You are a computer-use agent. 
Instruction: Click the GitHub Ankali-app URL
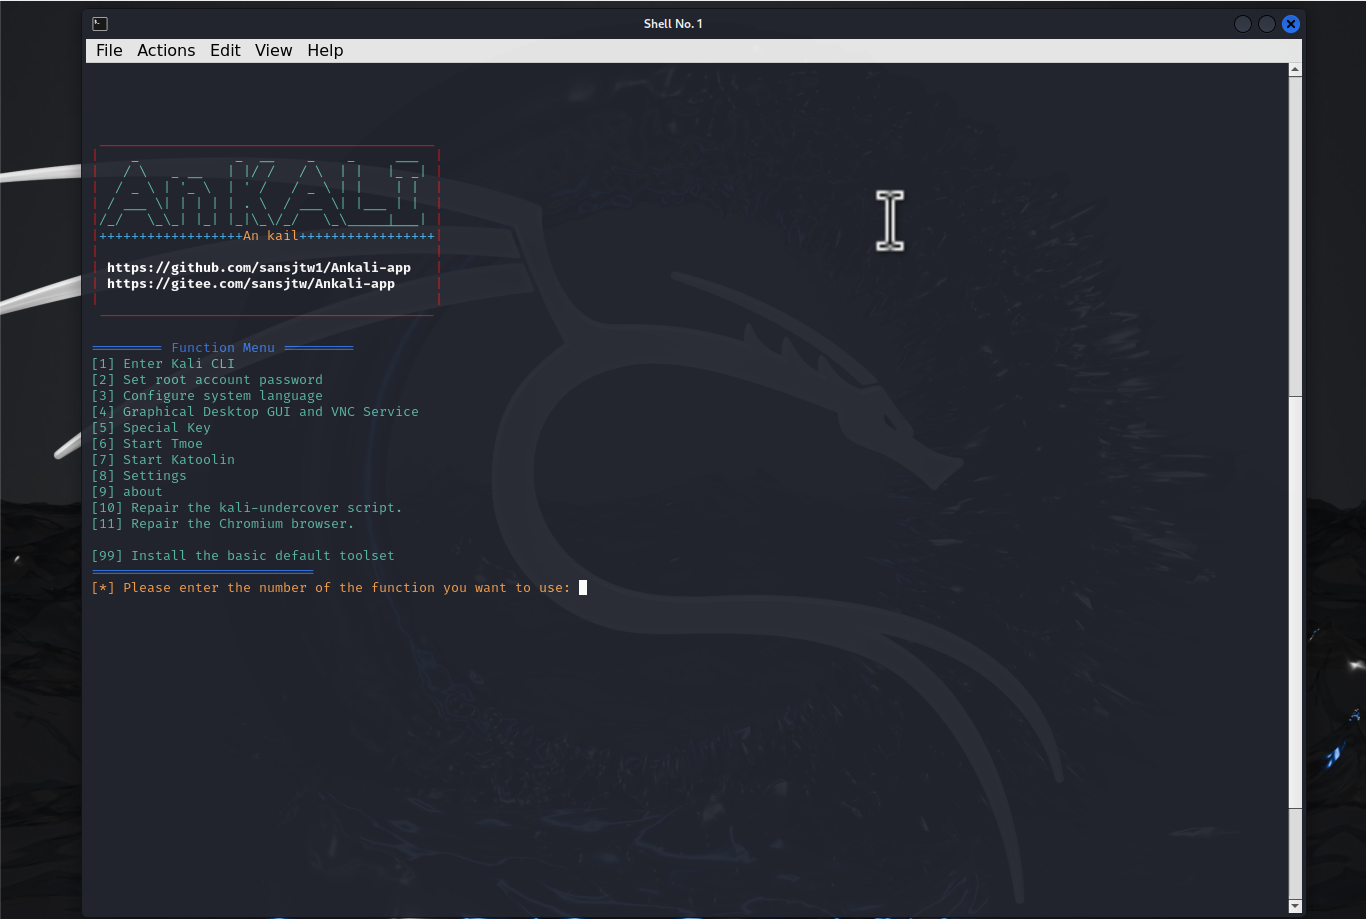[259, 268]
